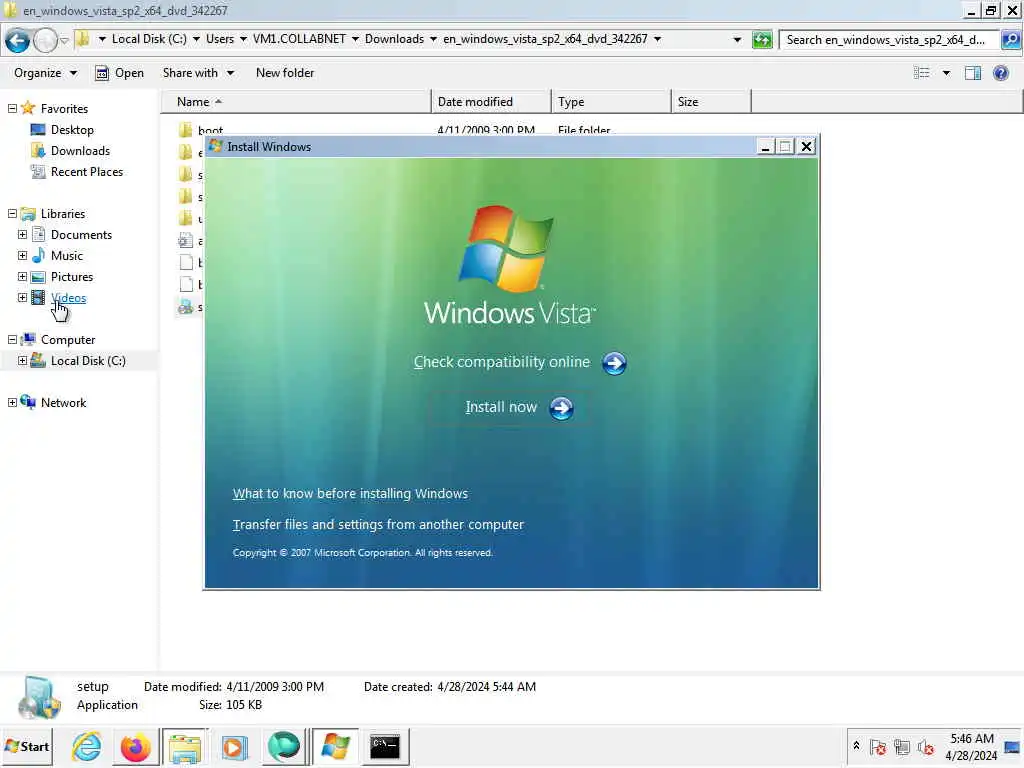Open Transfer files and settings from another computer
This screenshot has height=768, width=1024.
tap(378, 524)
